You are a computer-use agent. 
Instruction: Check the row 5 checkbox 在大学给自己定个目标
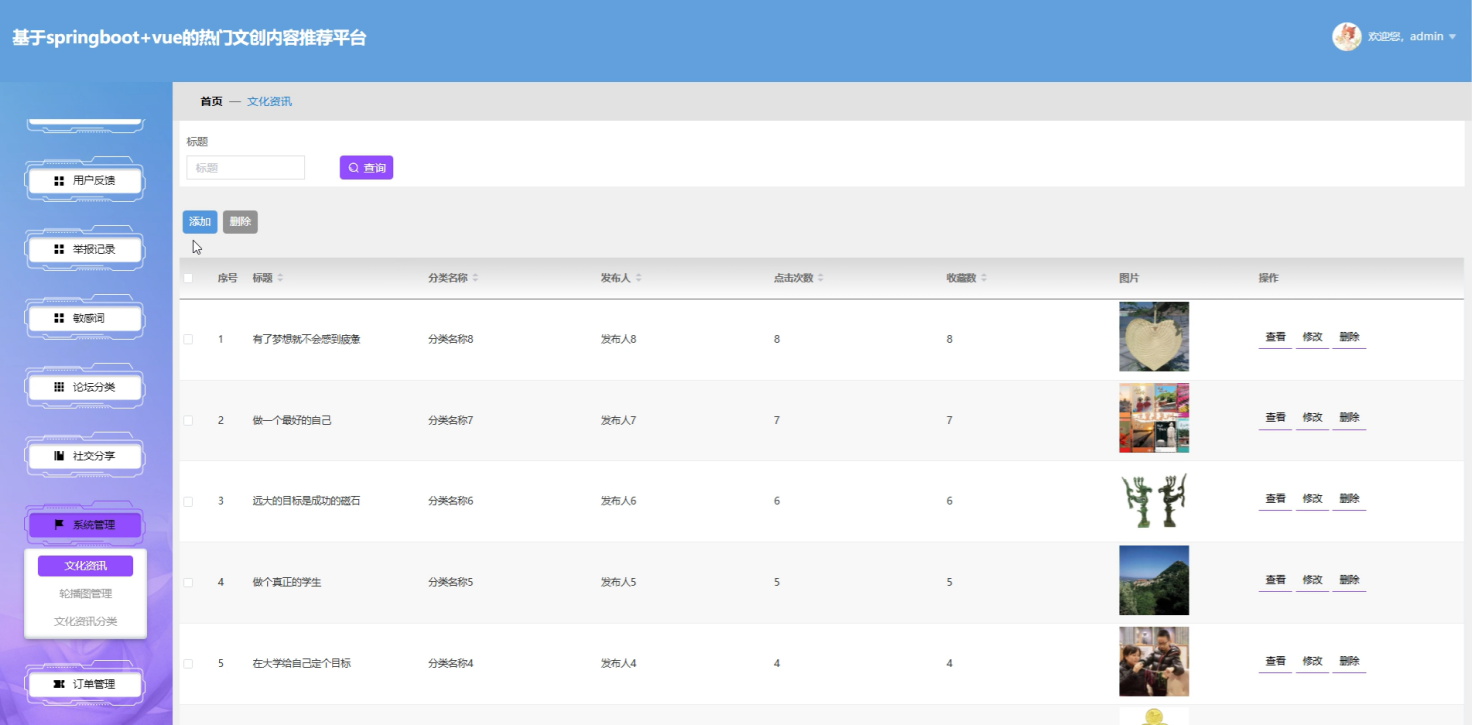pyautogui.click(x=188, y=663)
